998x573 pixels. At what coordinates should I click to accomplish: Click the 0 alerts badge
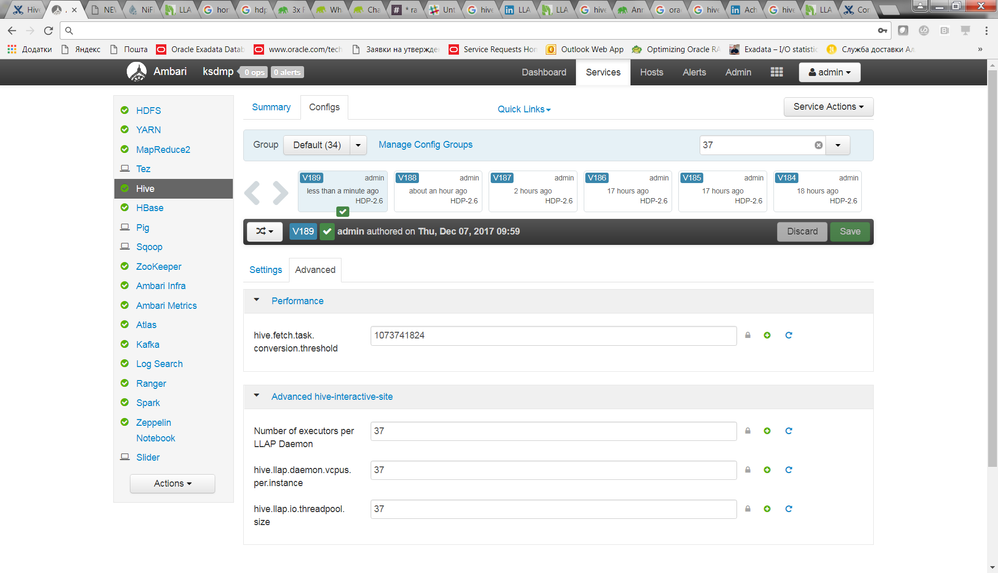pos(287,72)
